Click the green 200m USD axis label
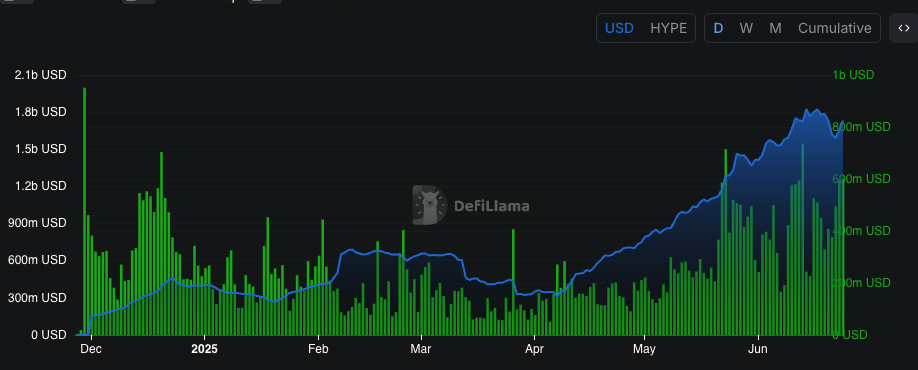This screenshot has width=918, height=370. point(861,283)
